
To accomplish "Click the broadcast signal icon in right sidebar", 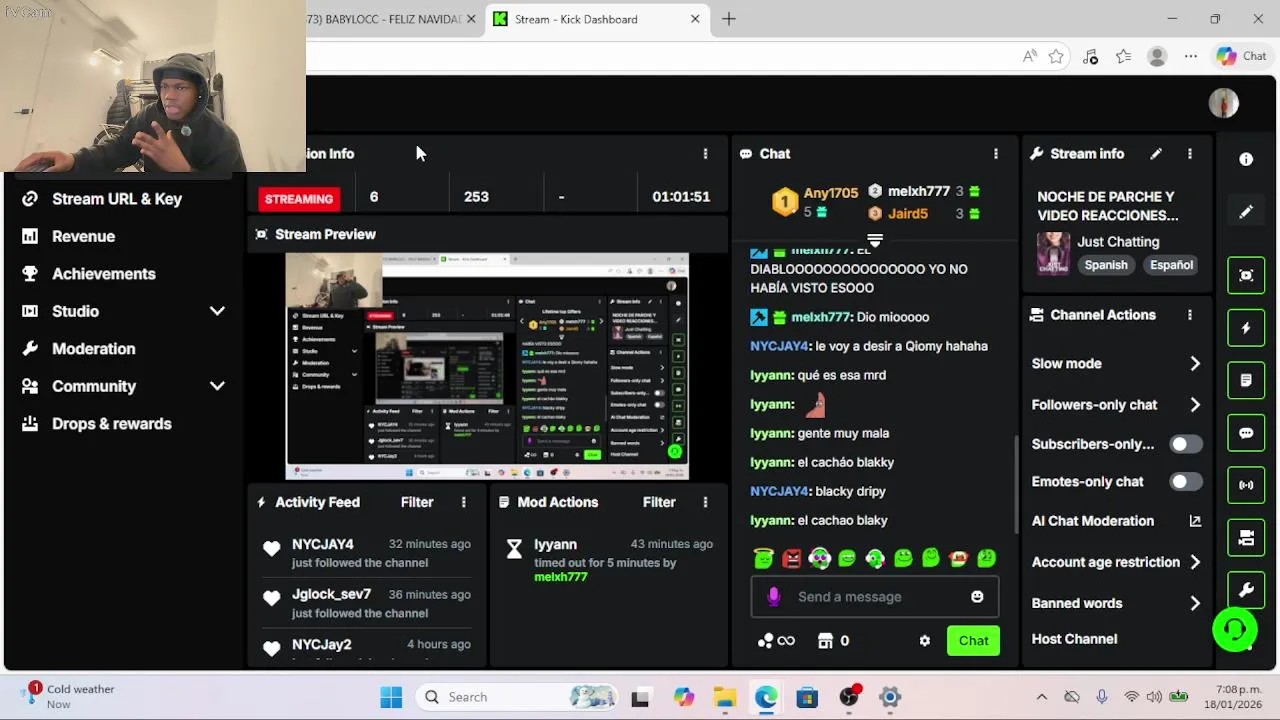I will pos(1246,485).
